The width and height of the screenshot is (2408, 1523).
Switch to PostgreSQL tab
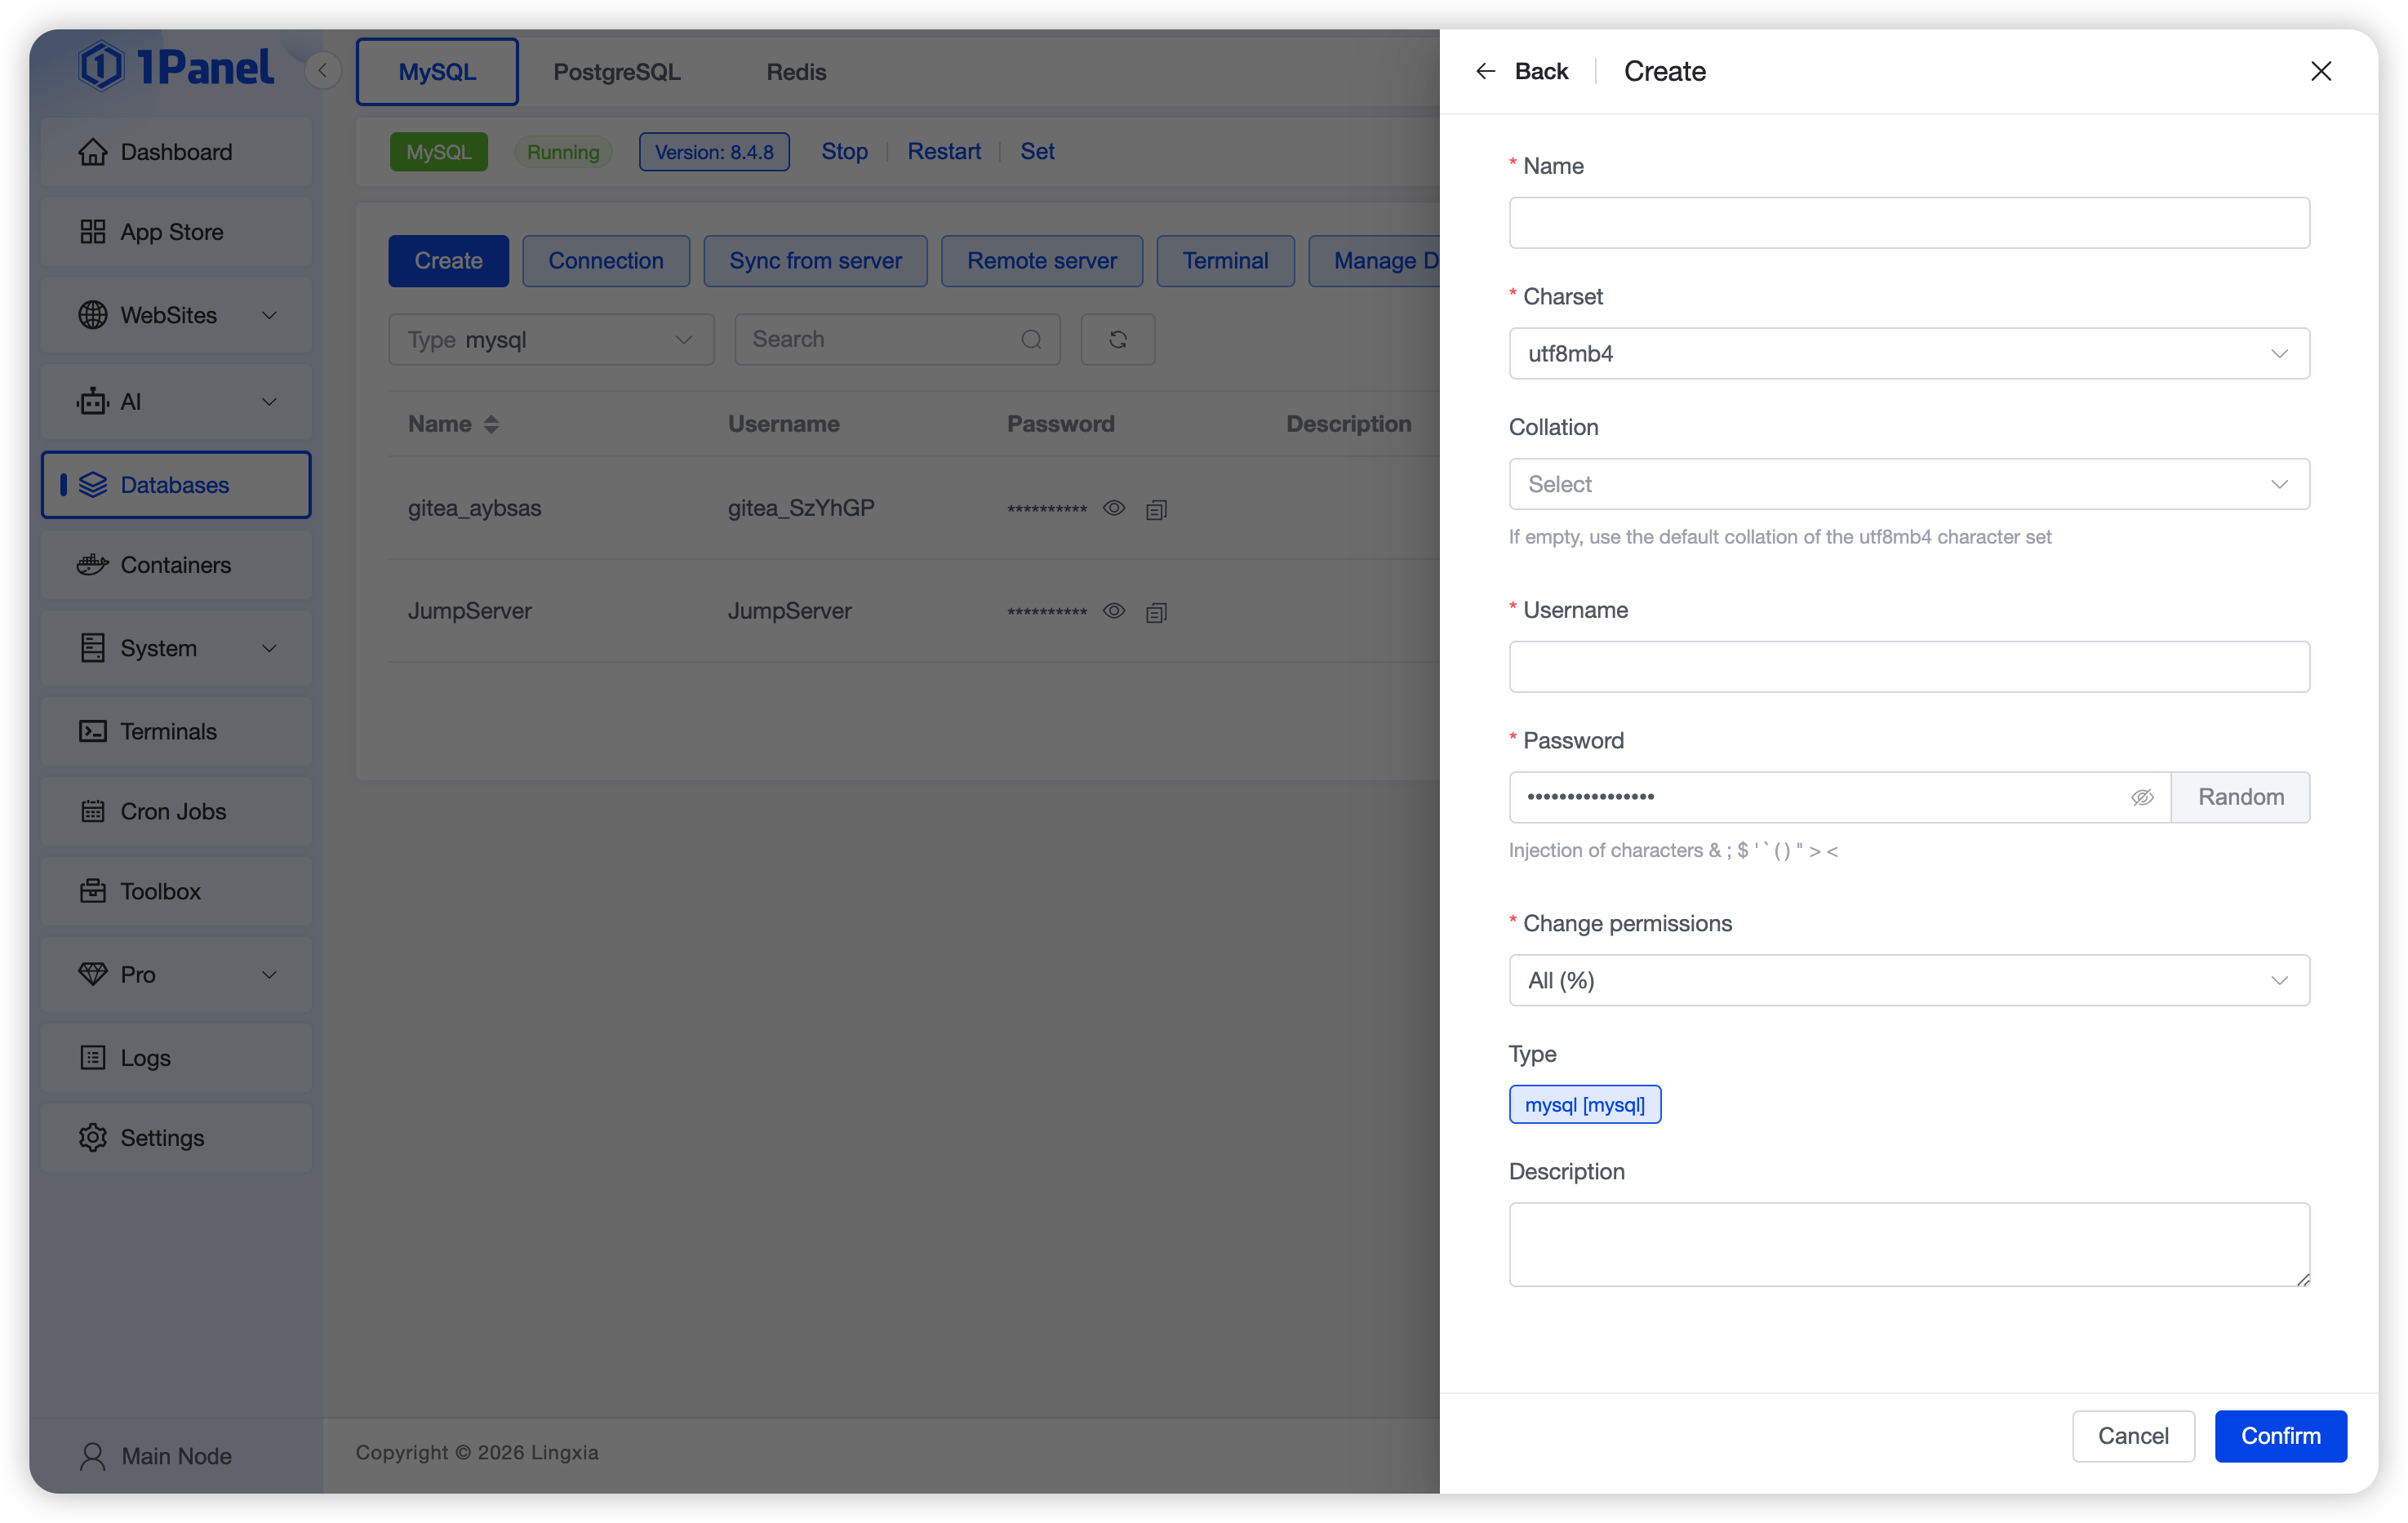coord(616,72)
